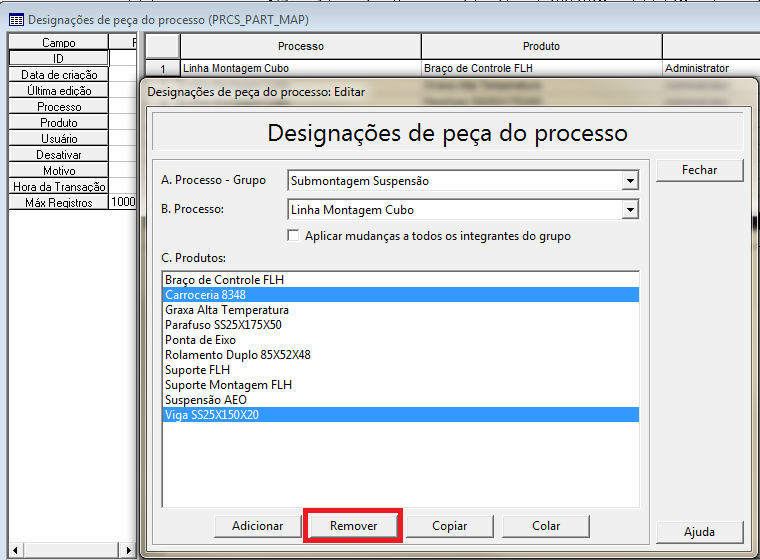The image size is (760, 560).
Task: Select Ponta de Eixo product
Action: (401, 340)
